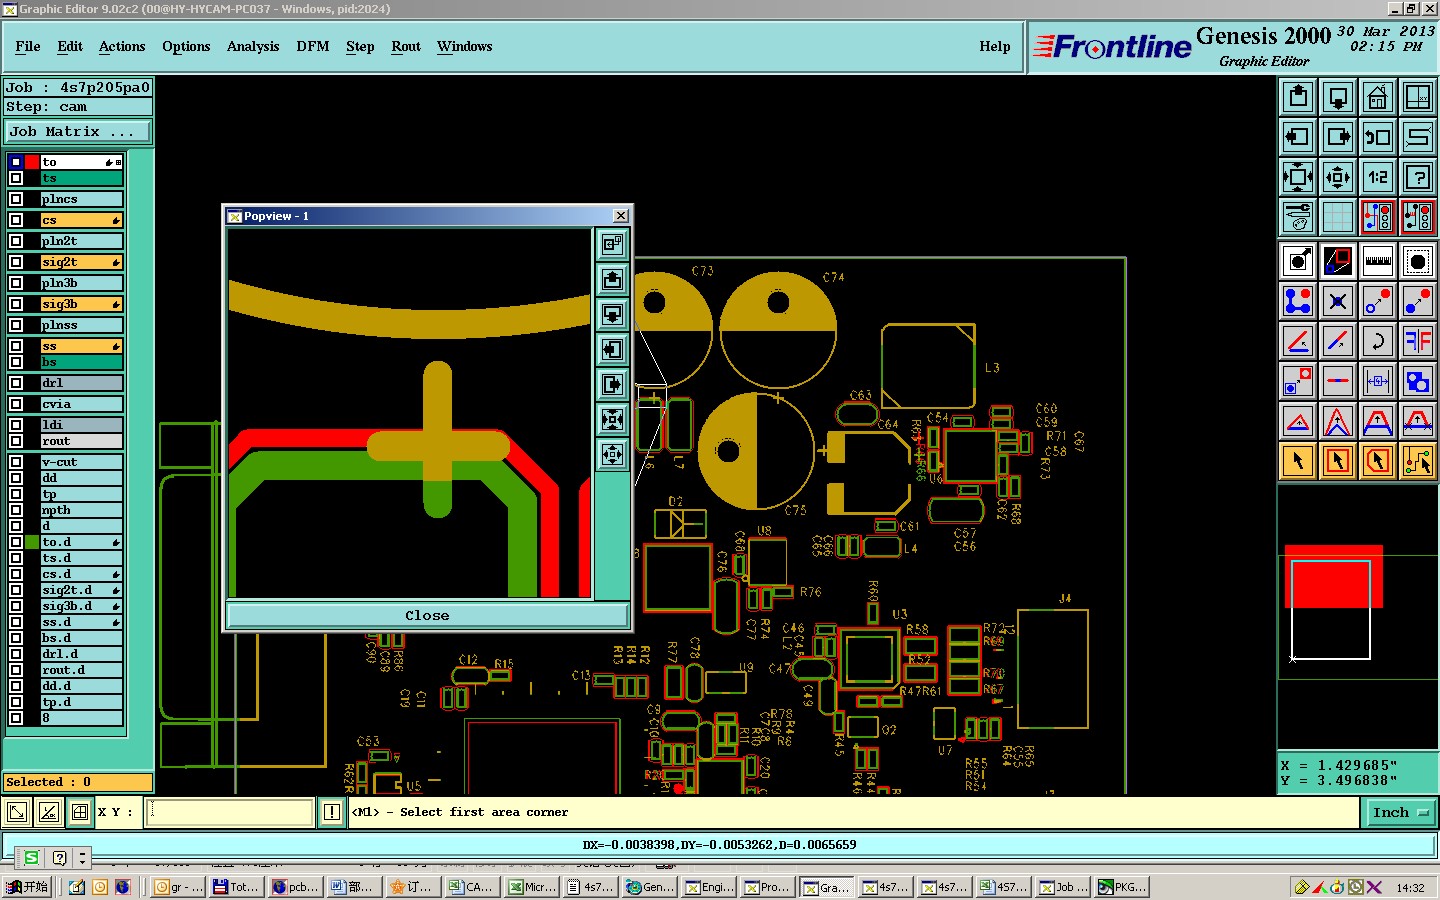Click the green color swatch of to.d

point(32,542)
